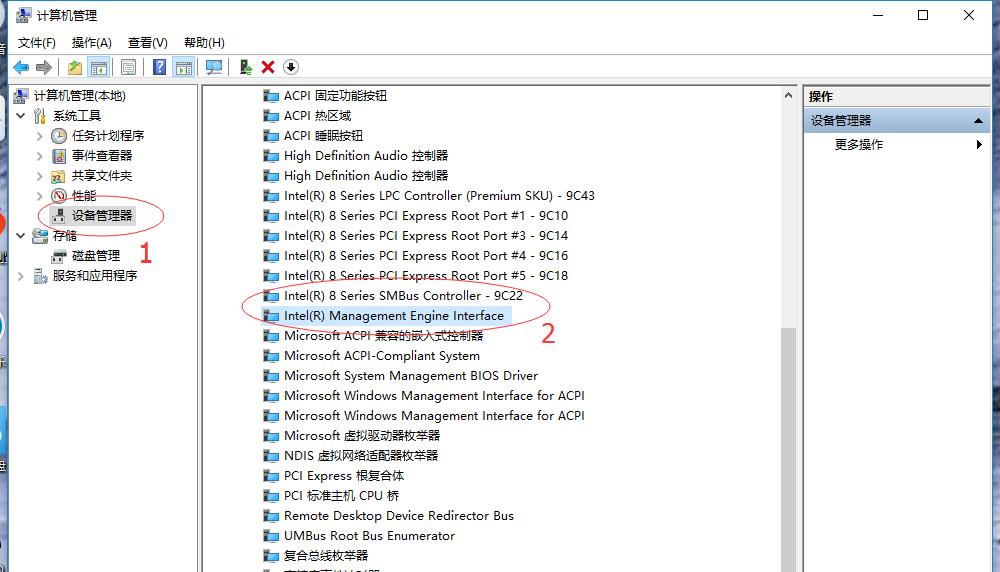
Task: Select PCI Express Root Port #5 - 9C18
Action: (426, 275)
